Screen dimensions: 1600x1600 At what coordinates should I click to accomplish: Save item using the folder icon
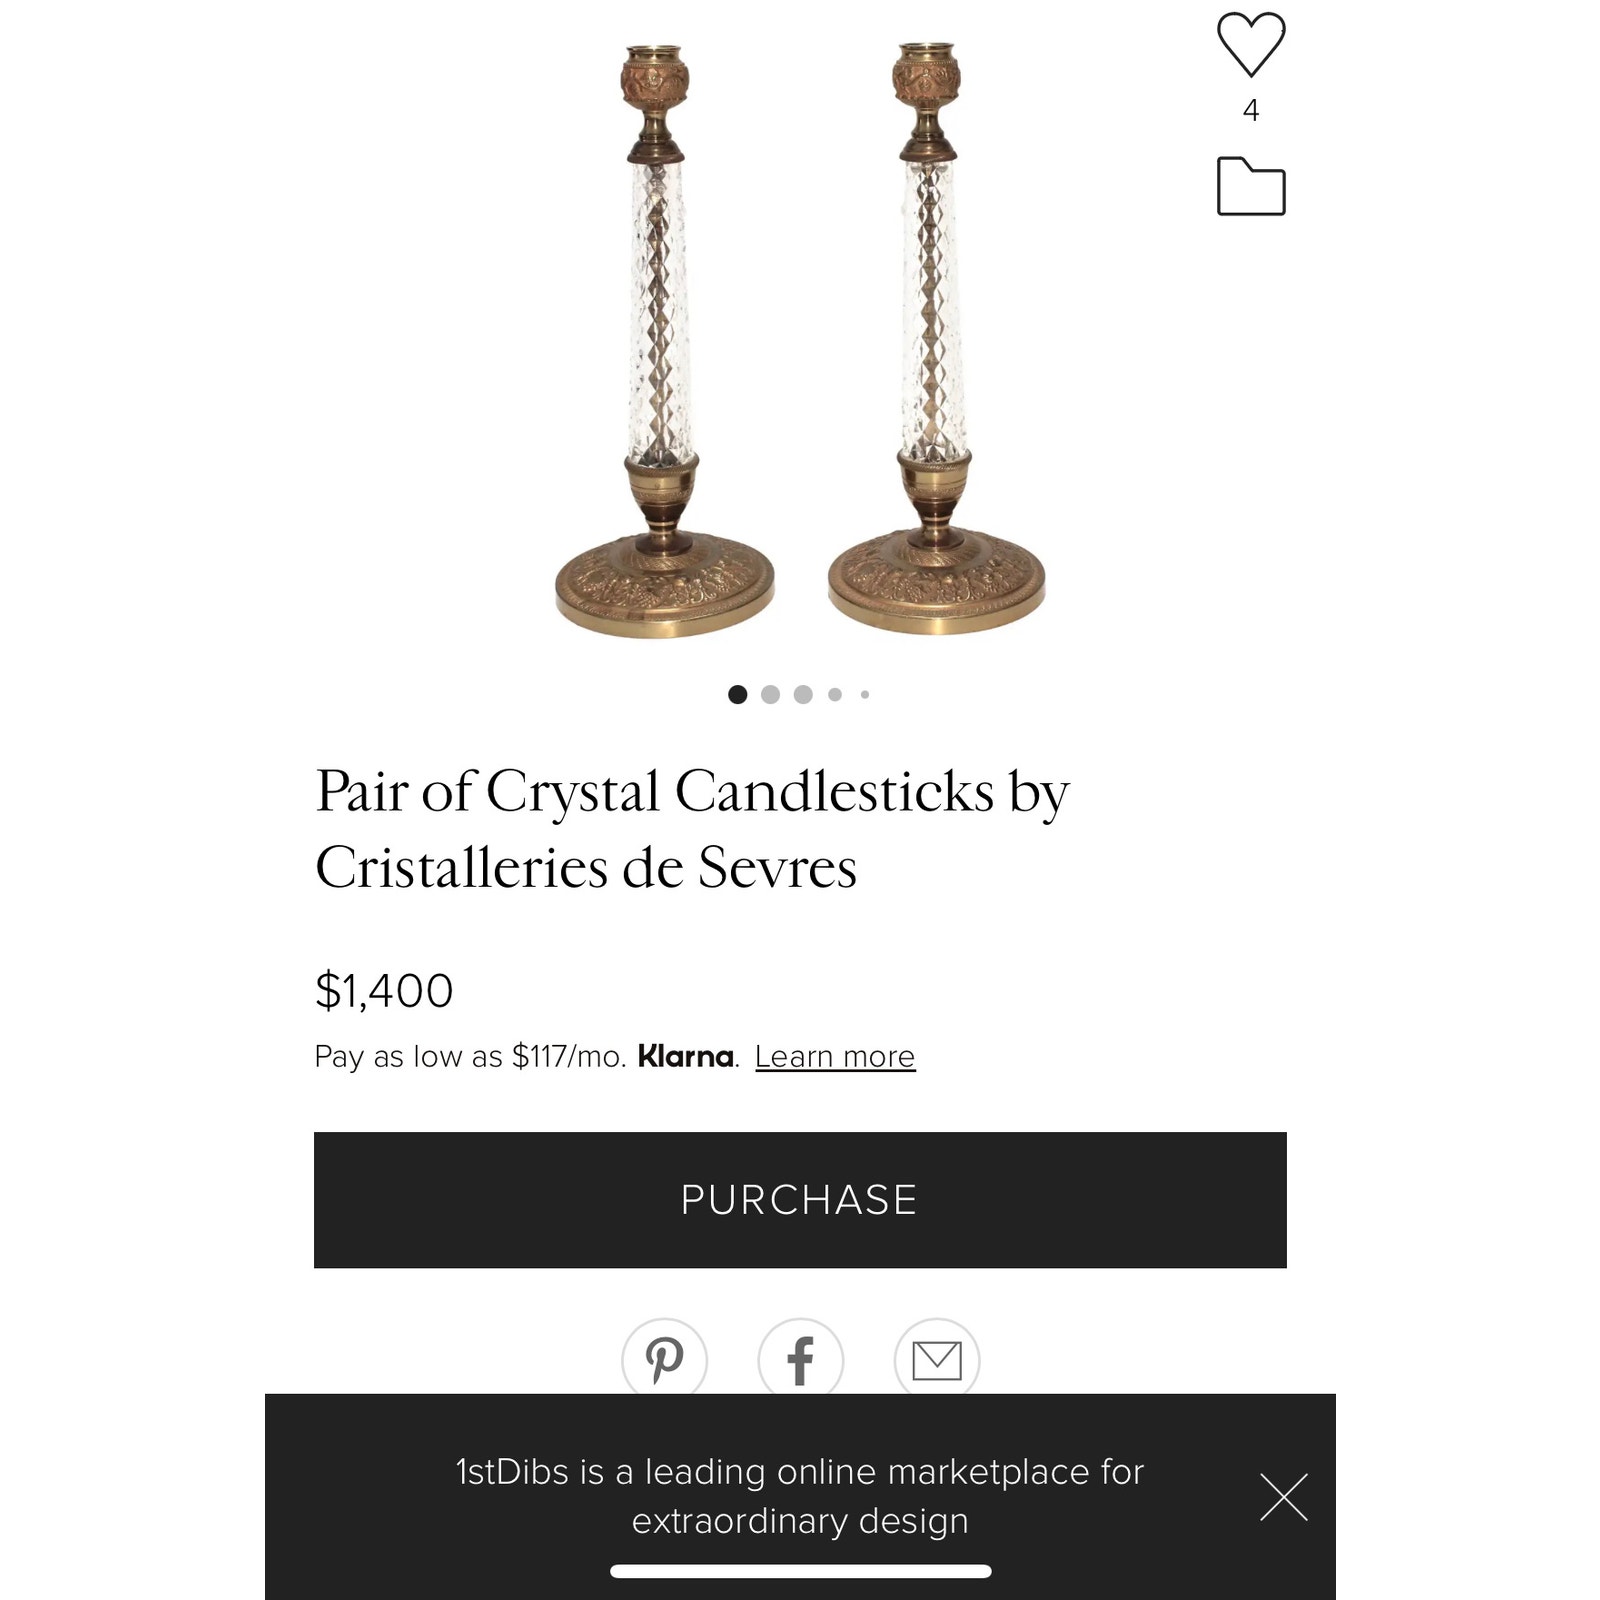(1250, 187)
